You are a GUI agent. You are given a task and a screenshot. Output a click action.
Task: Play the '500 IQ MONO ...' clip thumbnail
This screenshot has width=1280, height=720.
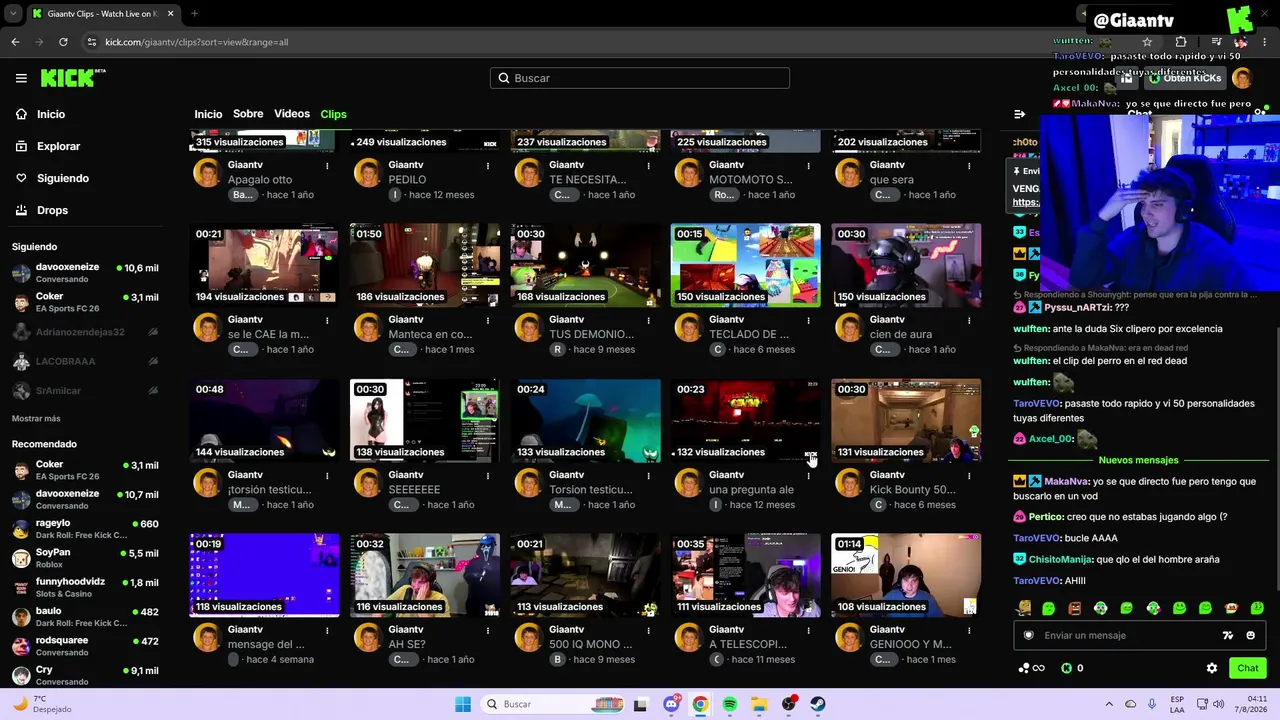[x=585, y=575]
